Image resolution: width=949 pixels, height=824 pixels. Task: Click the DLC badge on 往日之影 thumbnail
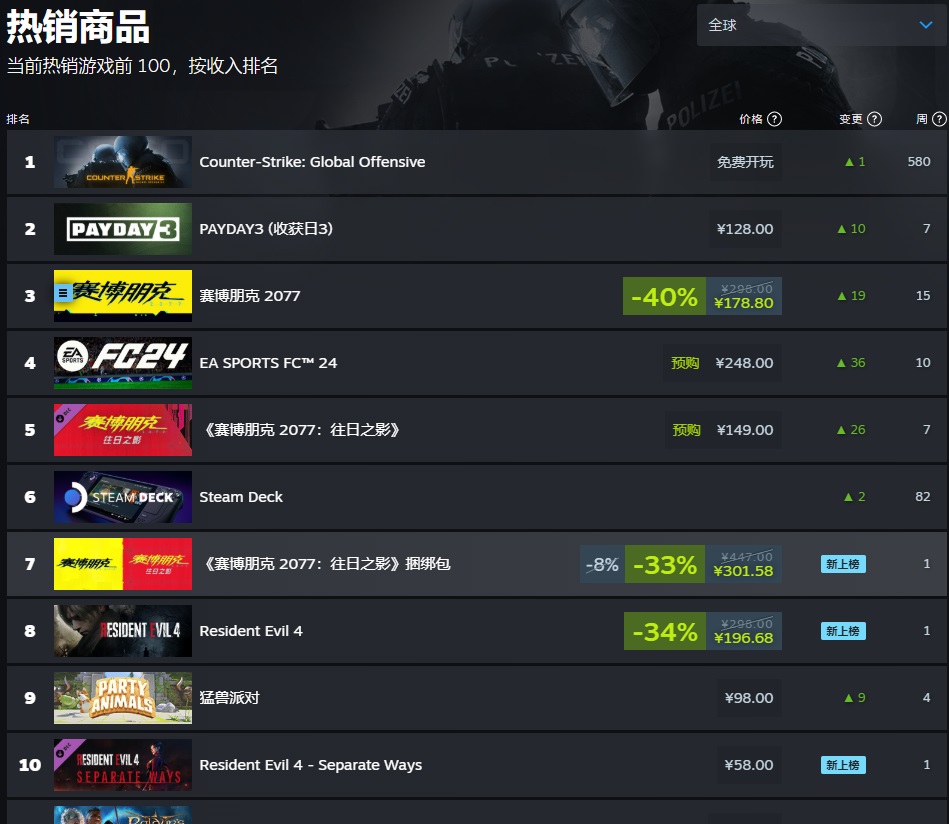[63, 416]
